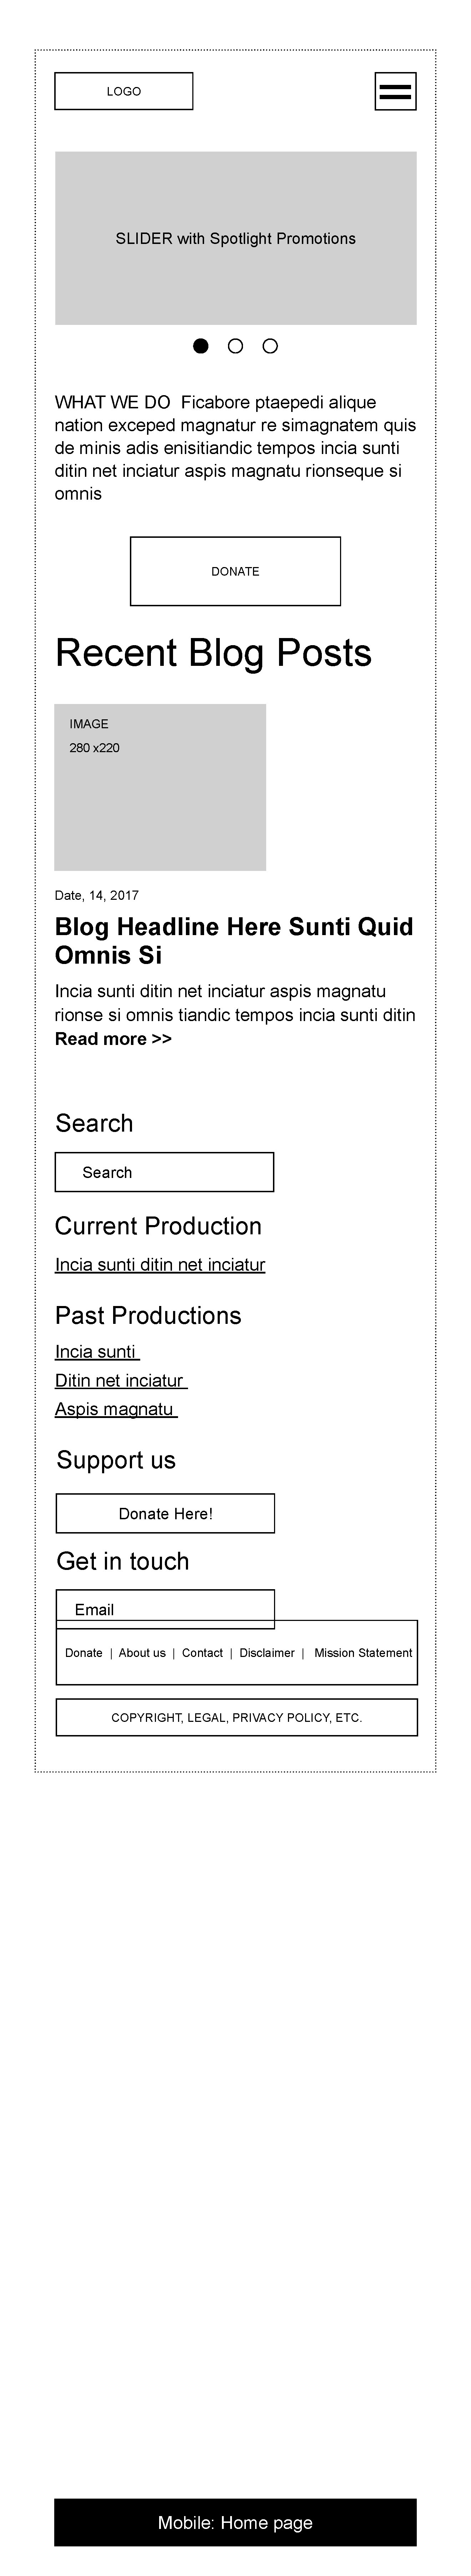Click the DONATE button
Image resolution: width=471 pixels, height=2576 pixels.
[235, 571]
